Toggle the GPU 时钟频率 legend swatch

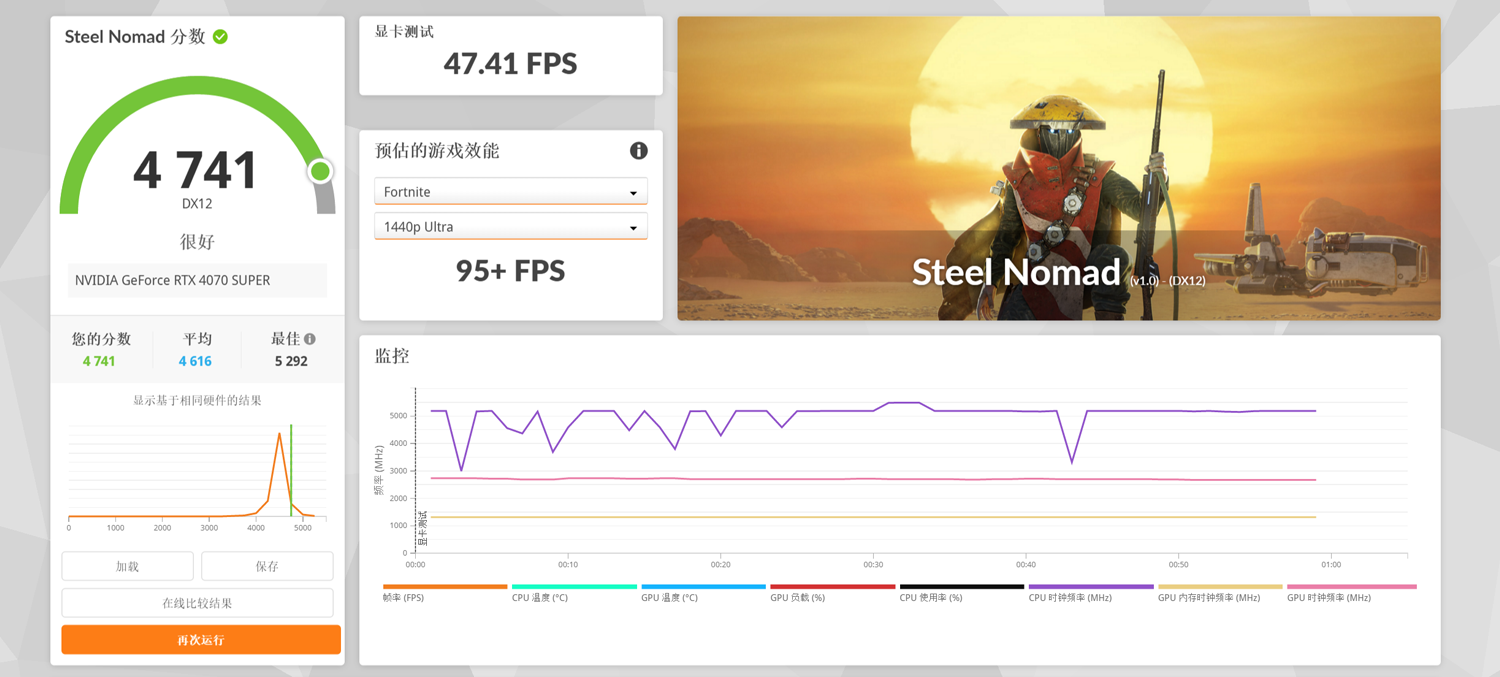coord(1352,587)
